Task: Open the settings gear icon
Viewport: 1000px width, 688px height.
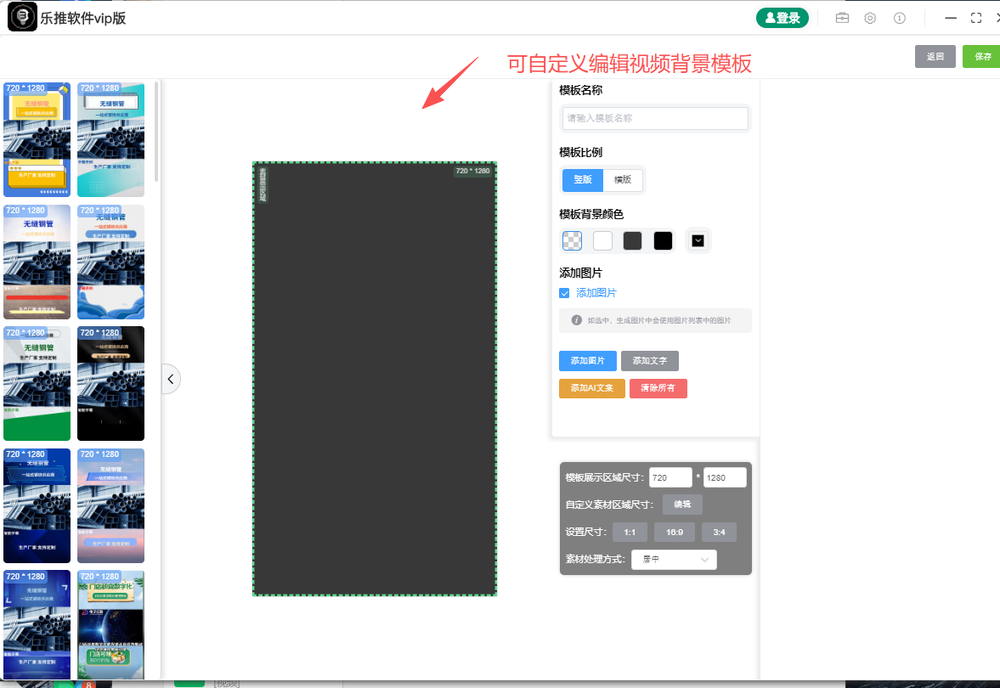Action: [869, 17]
